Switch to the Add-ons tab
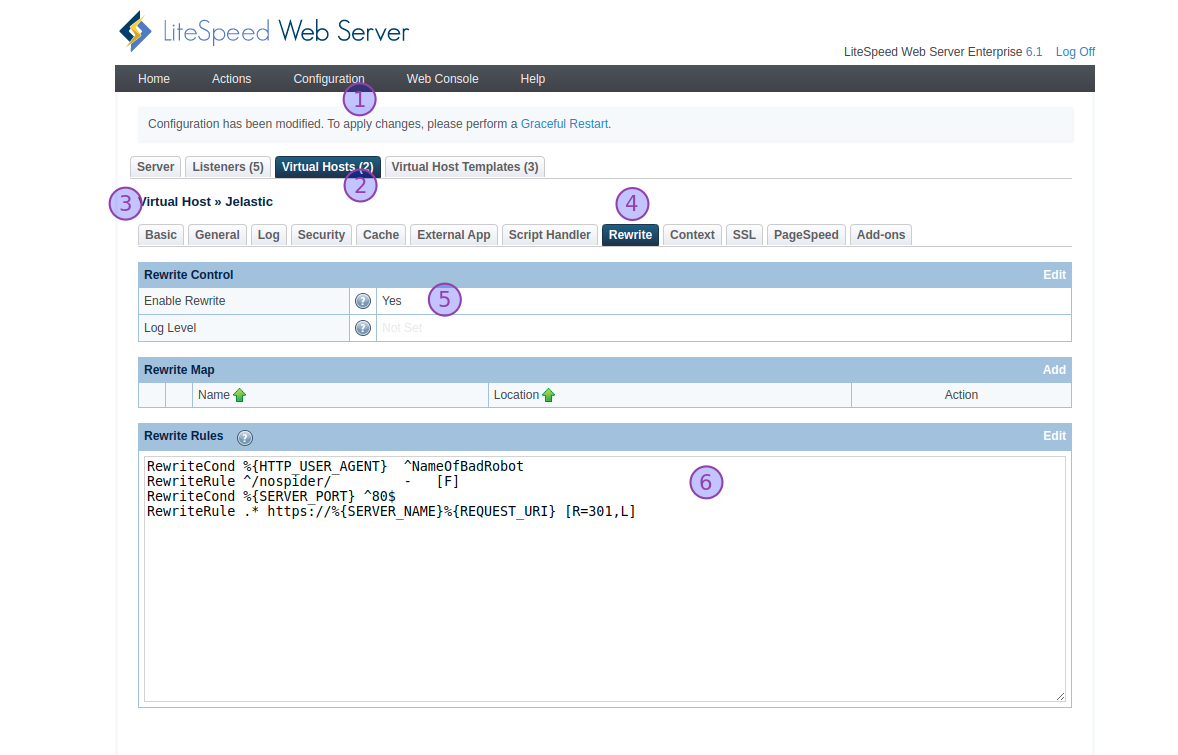 click(x=881, y=235)
